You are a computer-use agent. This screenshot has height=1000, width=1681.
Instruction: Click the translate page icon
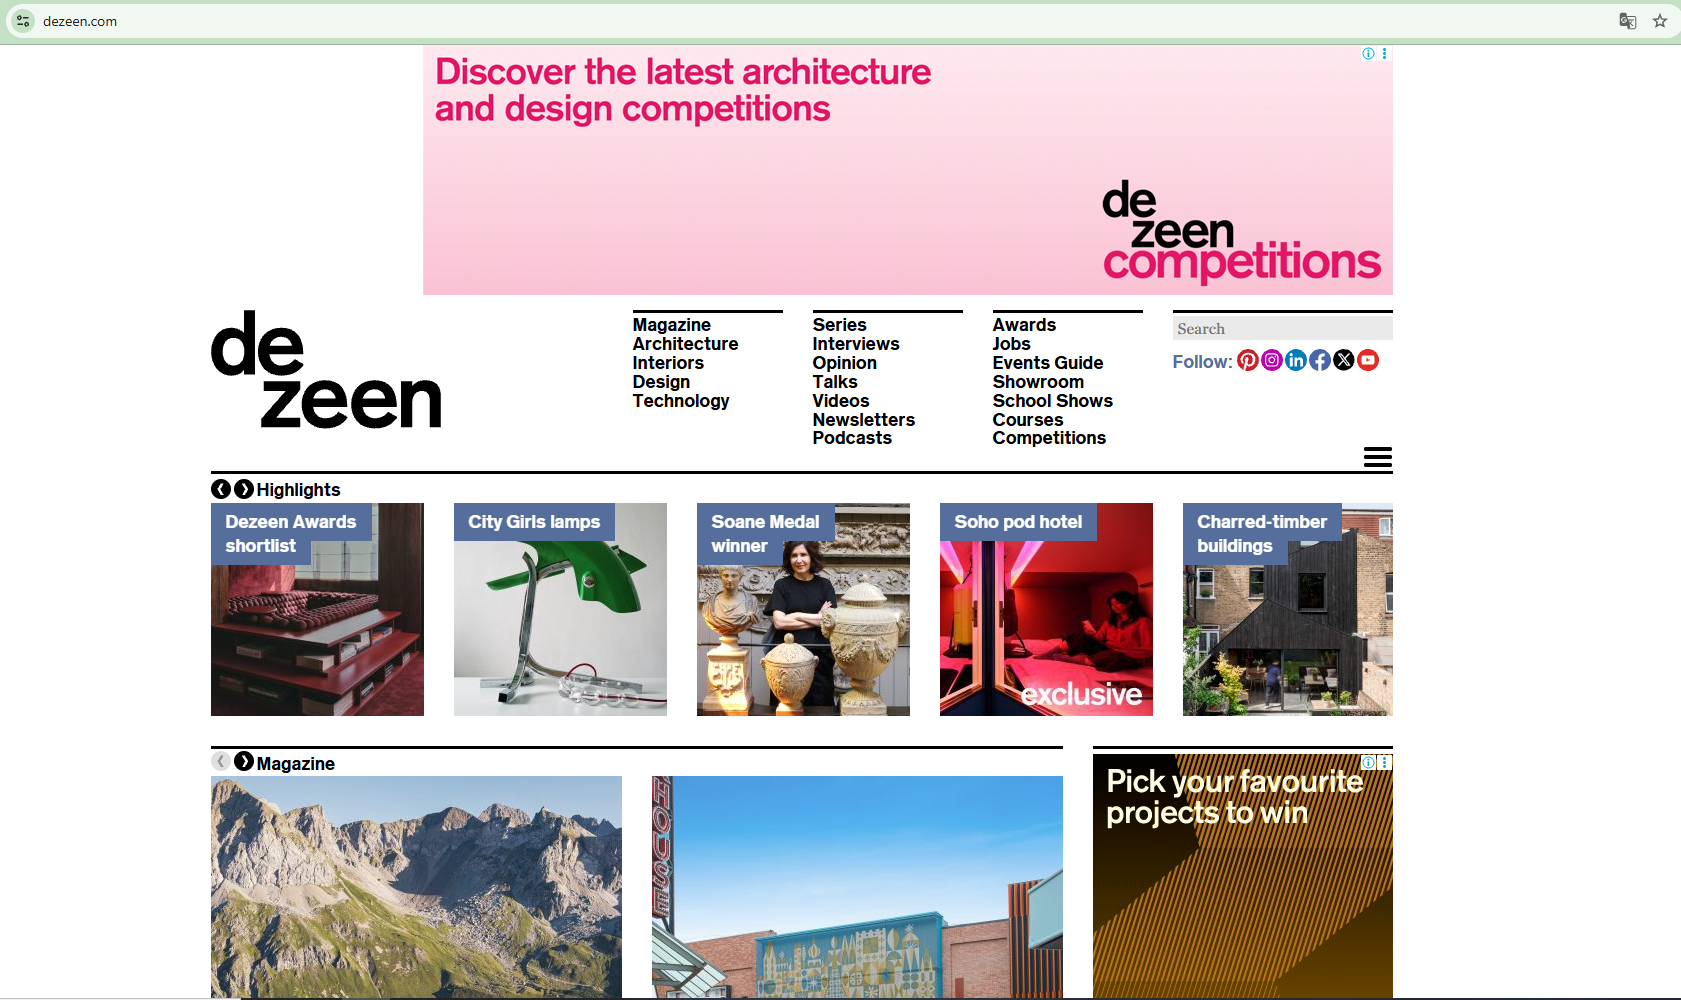(x=1628, y=21)
